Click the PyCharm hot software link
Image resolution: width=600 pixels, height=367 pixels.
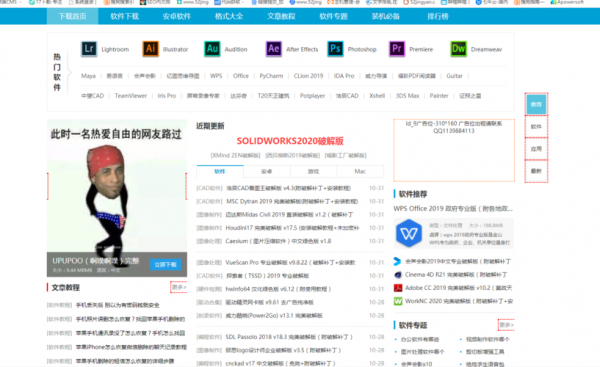tap(271, 76)
